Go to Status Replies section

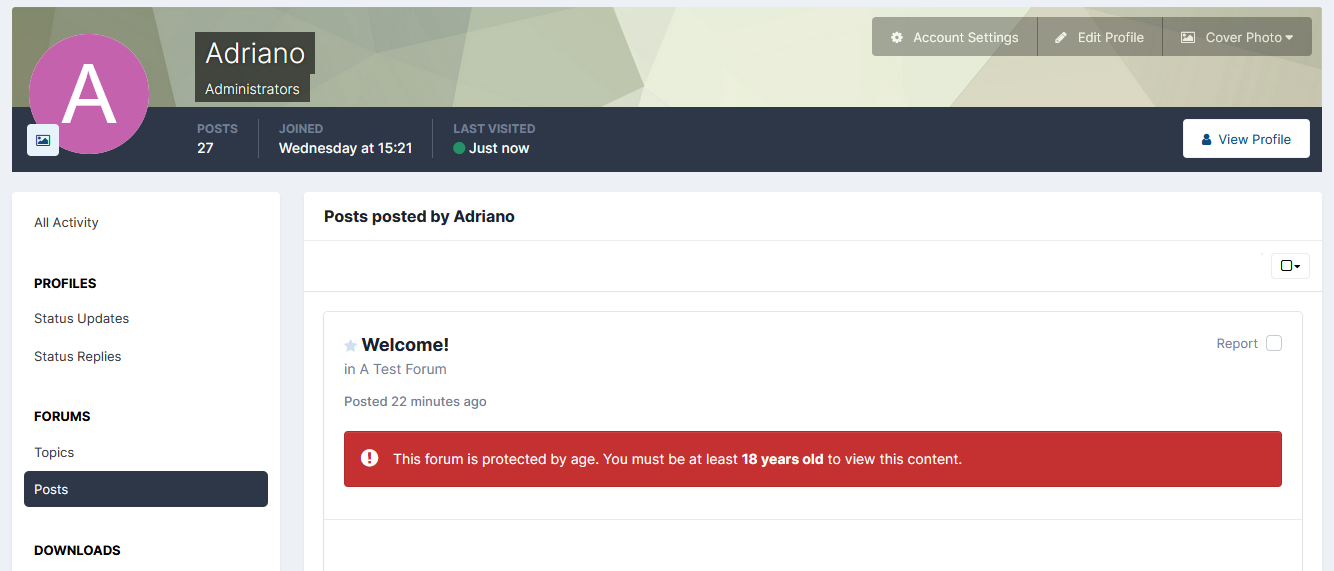(x=77, y=356)
